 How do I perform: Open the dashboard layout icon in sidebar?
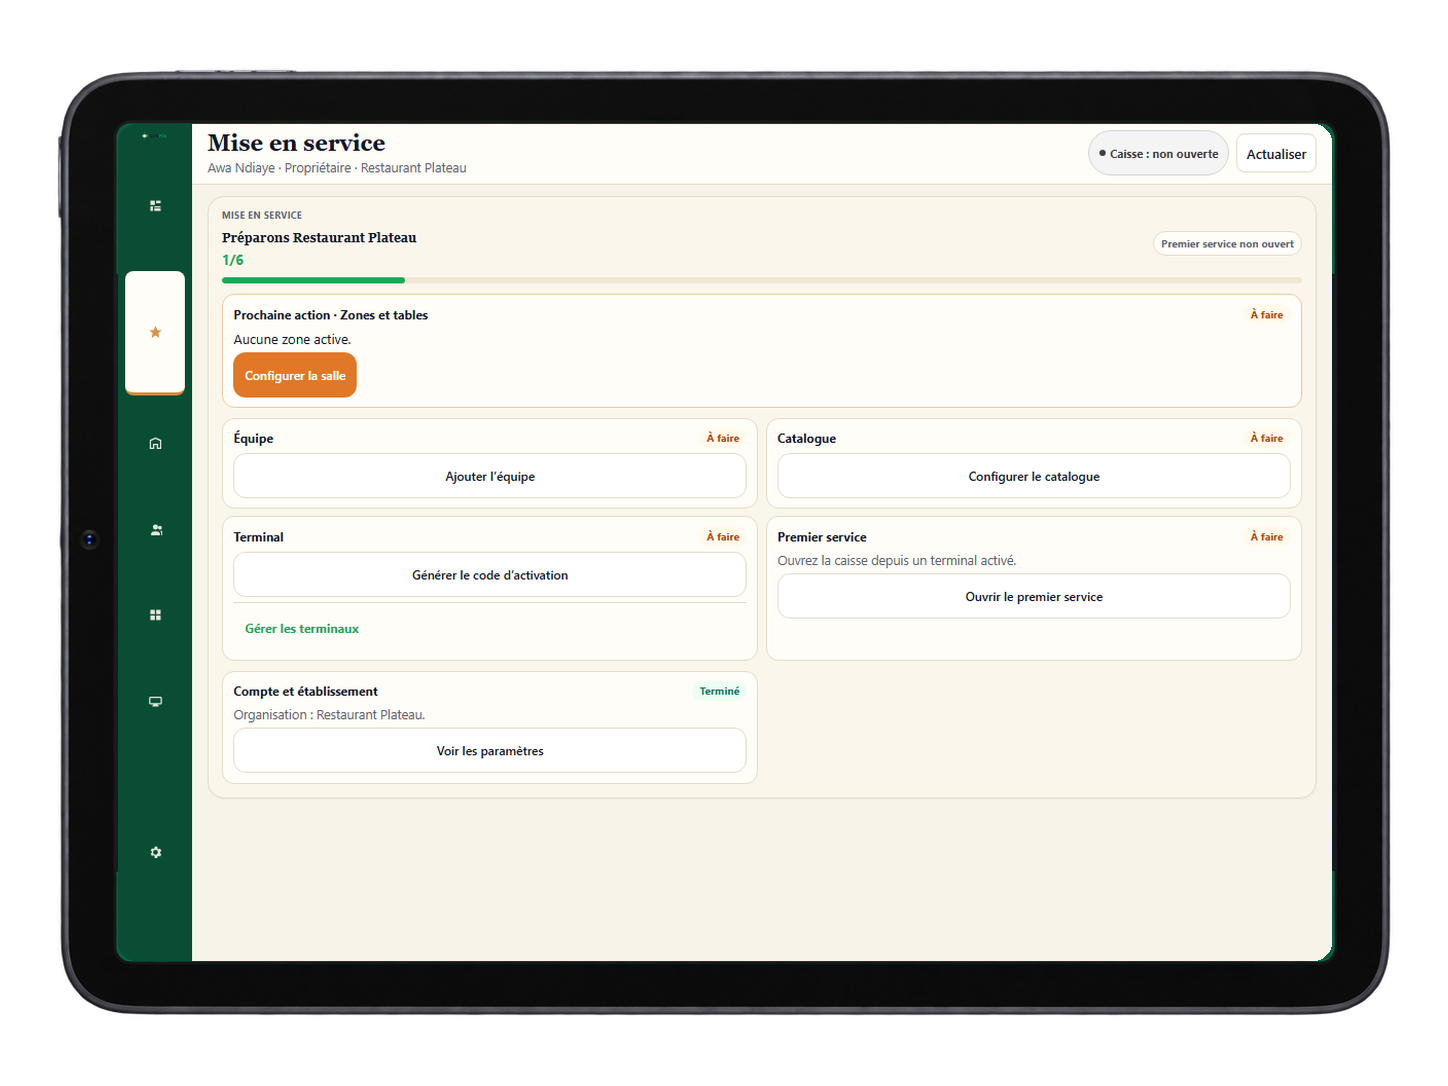coord(155,206)
